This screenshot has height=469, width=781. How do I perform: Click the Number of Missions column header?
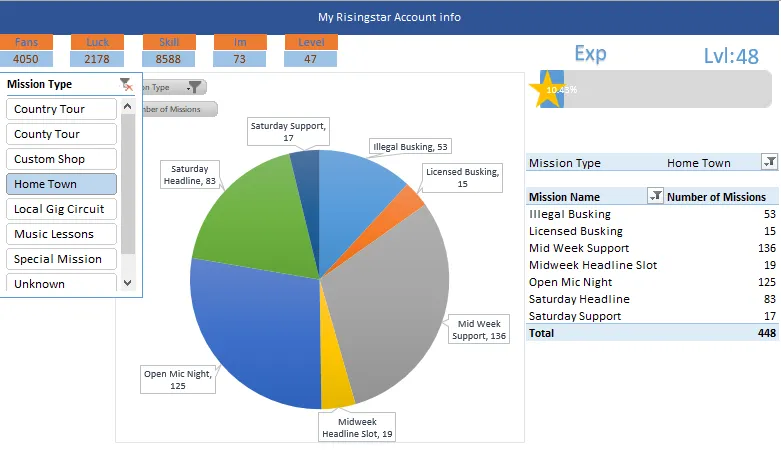click(716, 197)
